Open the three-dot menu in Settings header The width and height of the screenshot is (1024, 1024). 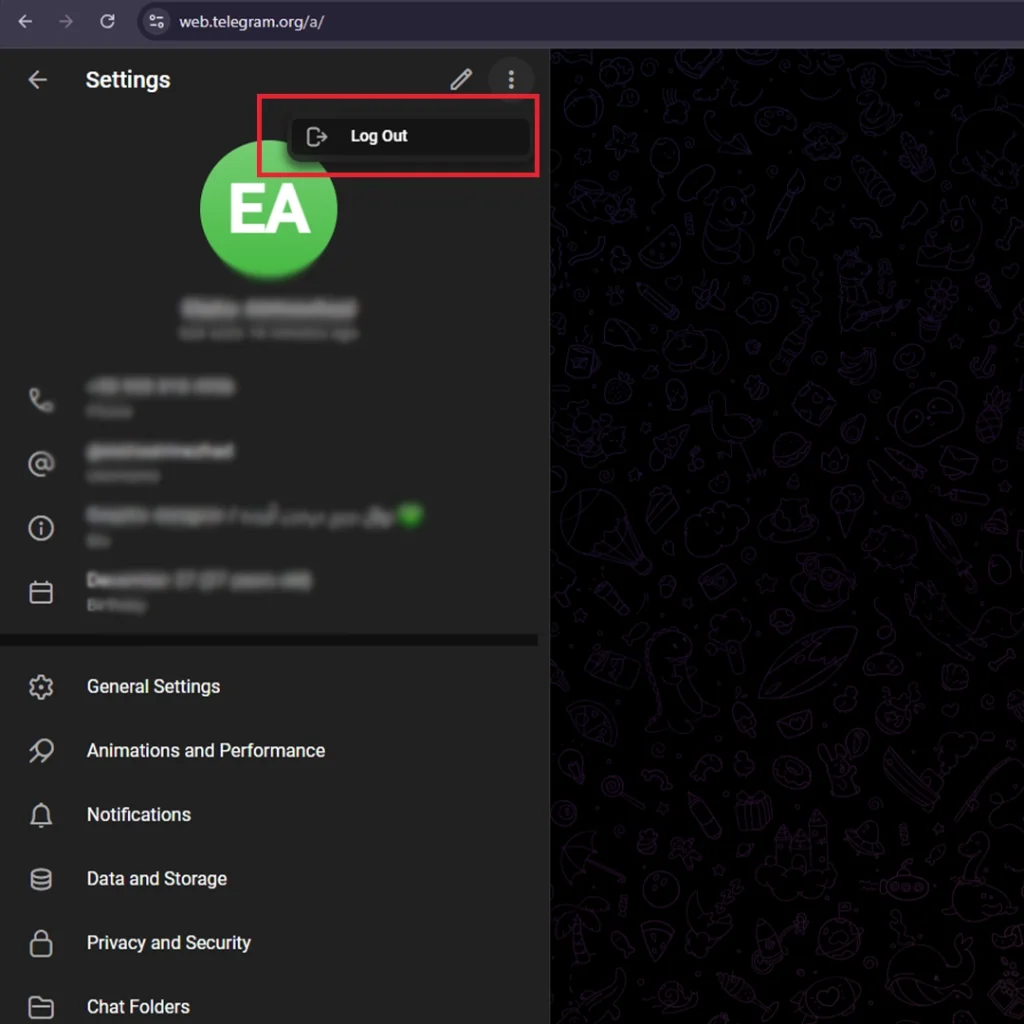coord(512,79)
